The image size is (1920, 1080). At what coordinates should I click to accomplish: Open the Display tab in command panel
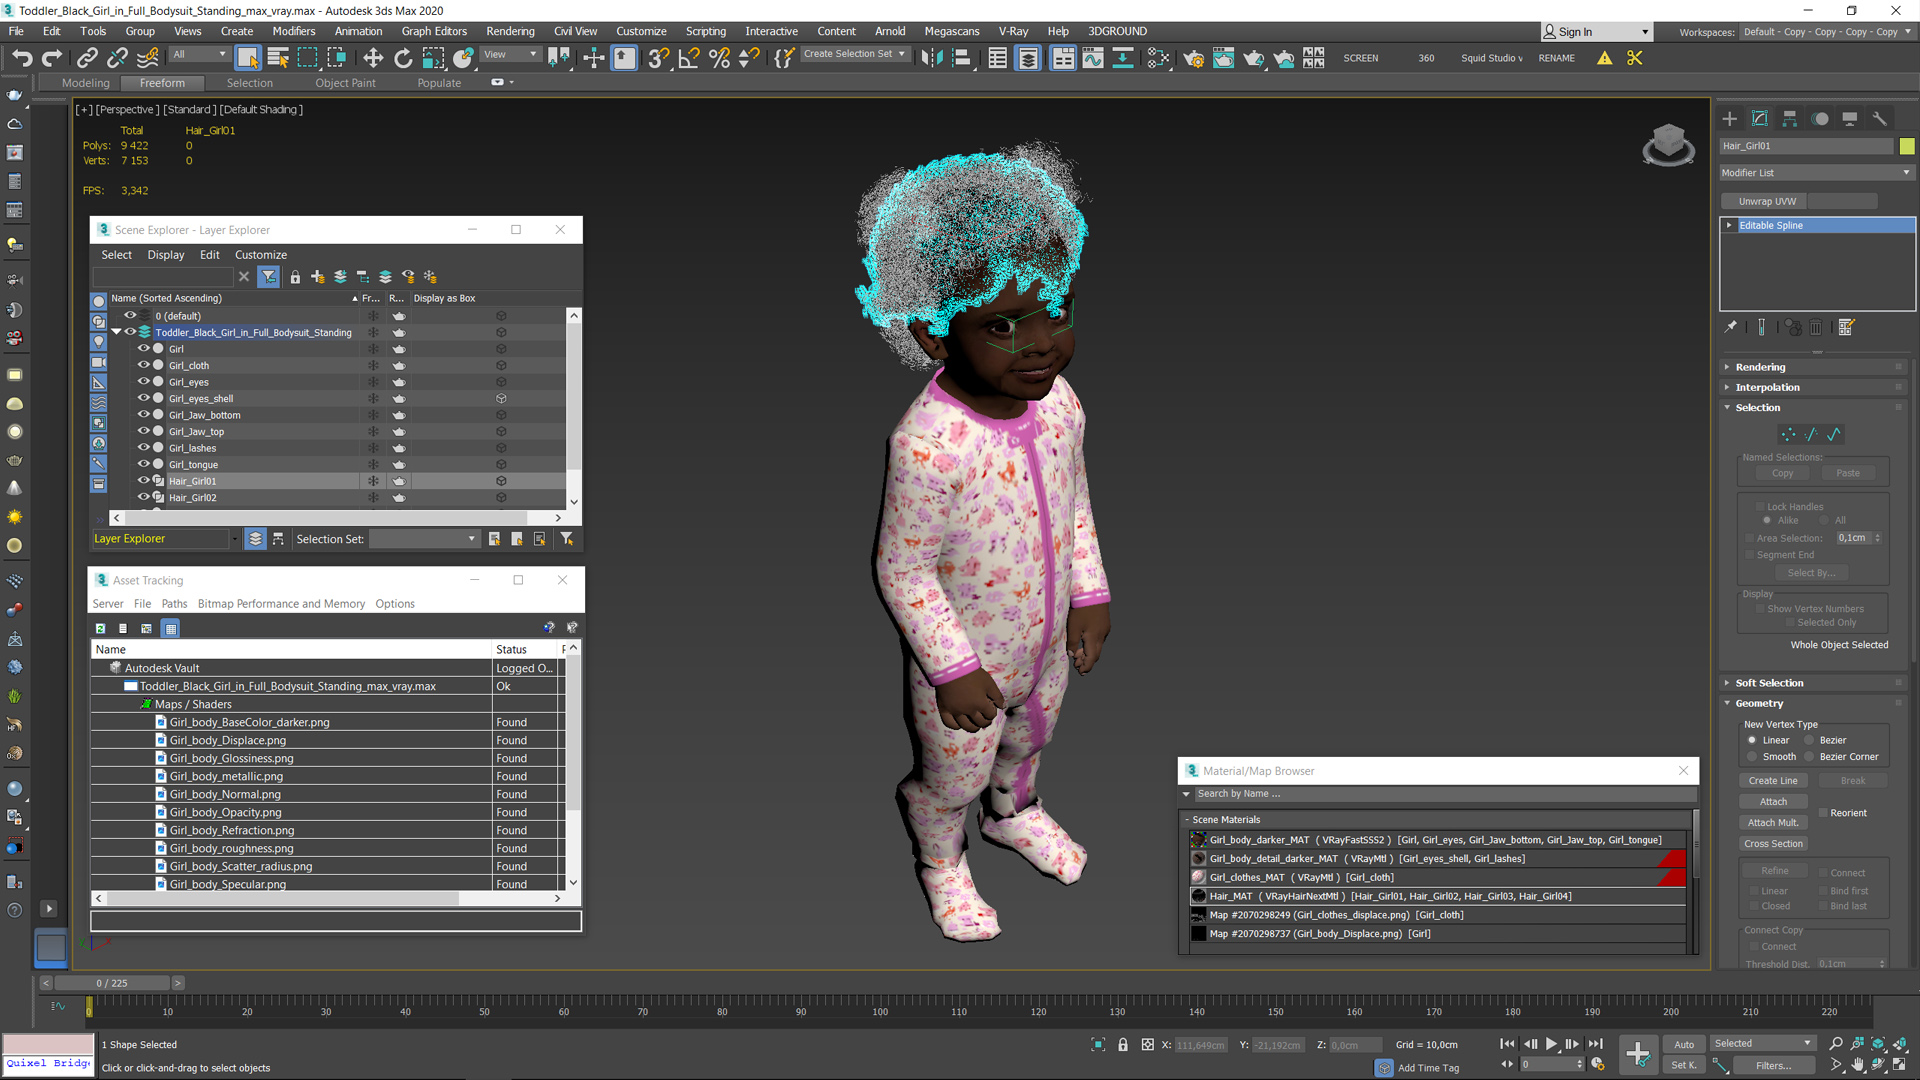(1850, 118)
